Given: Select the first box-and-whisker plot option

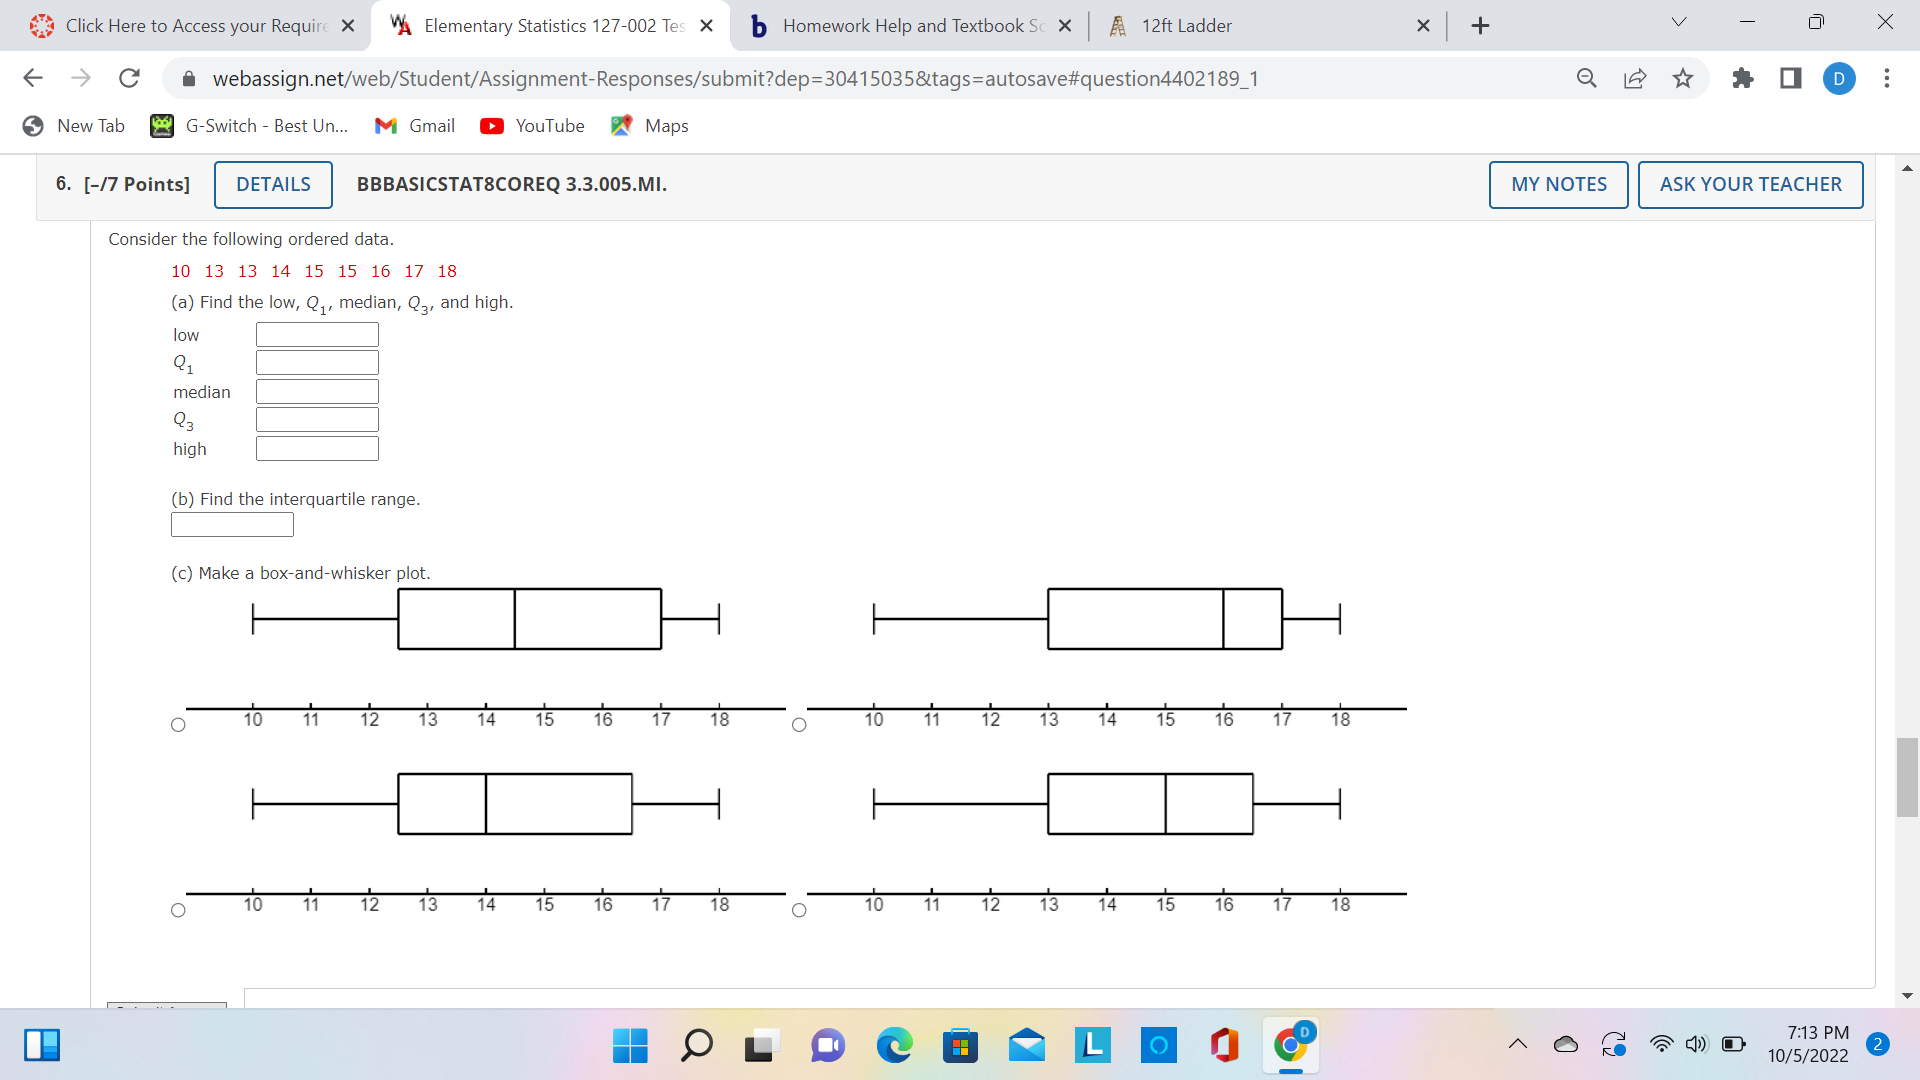Looking at the screenshot, I should (178, 723).
